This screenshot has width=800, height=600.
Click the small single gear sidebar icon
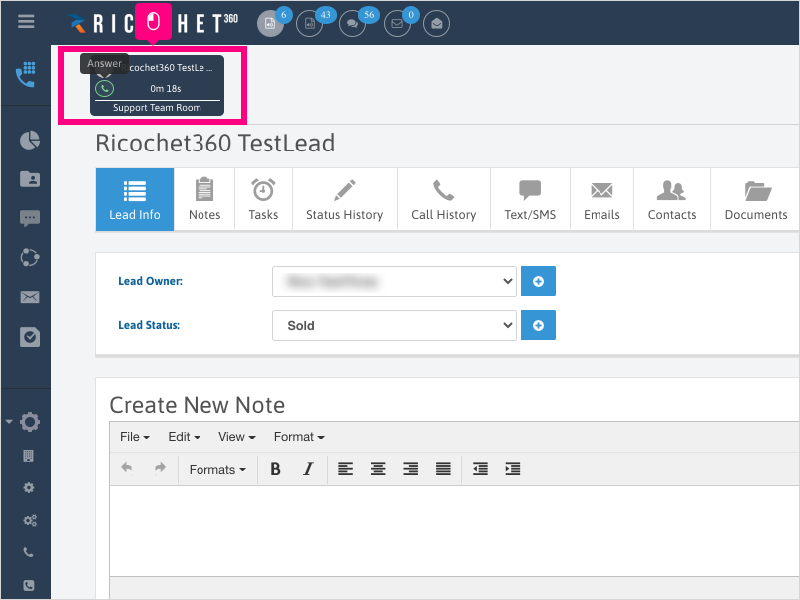29,488
